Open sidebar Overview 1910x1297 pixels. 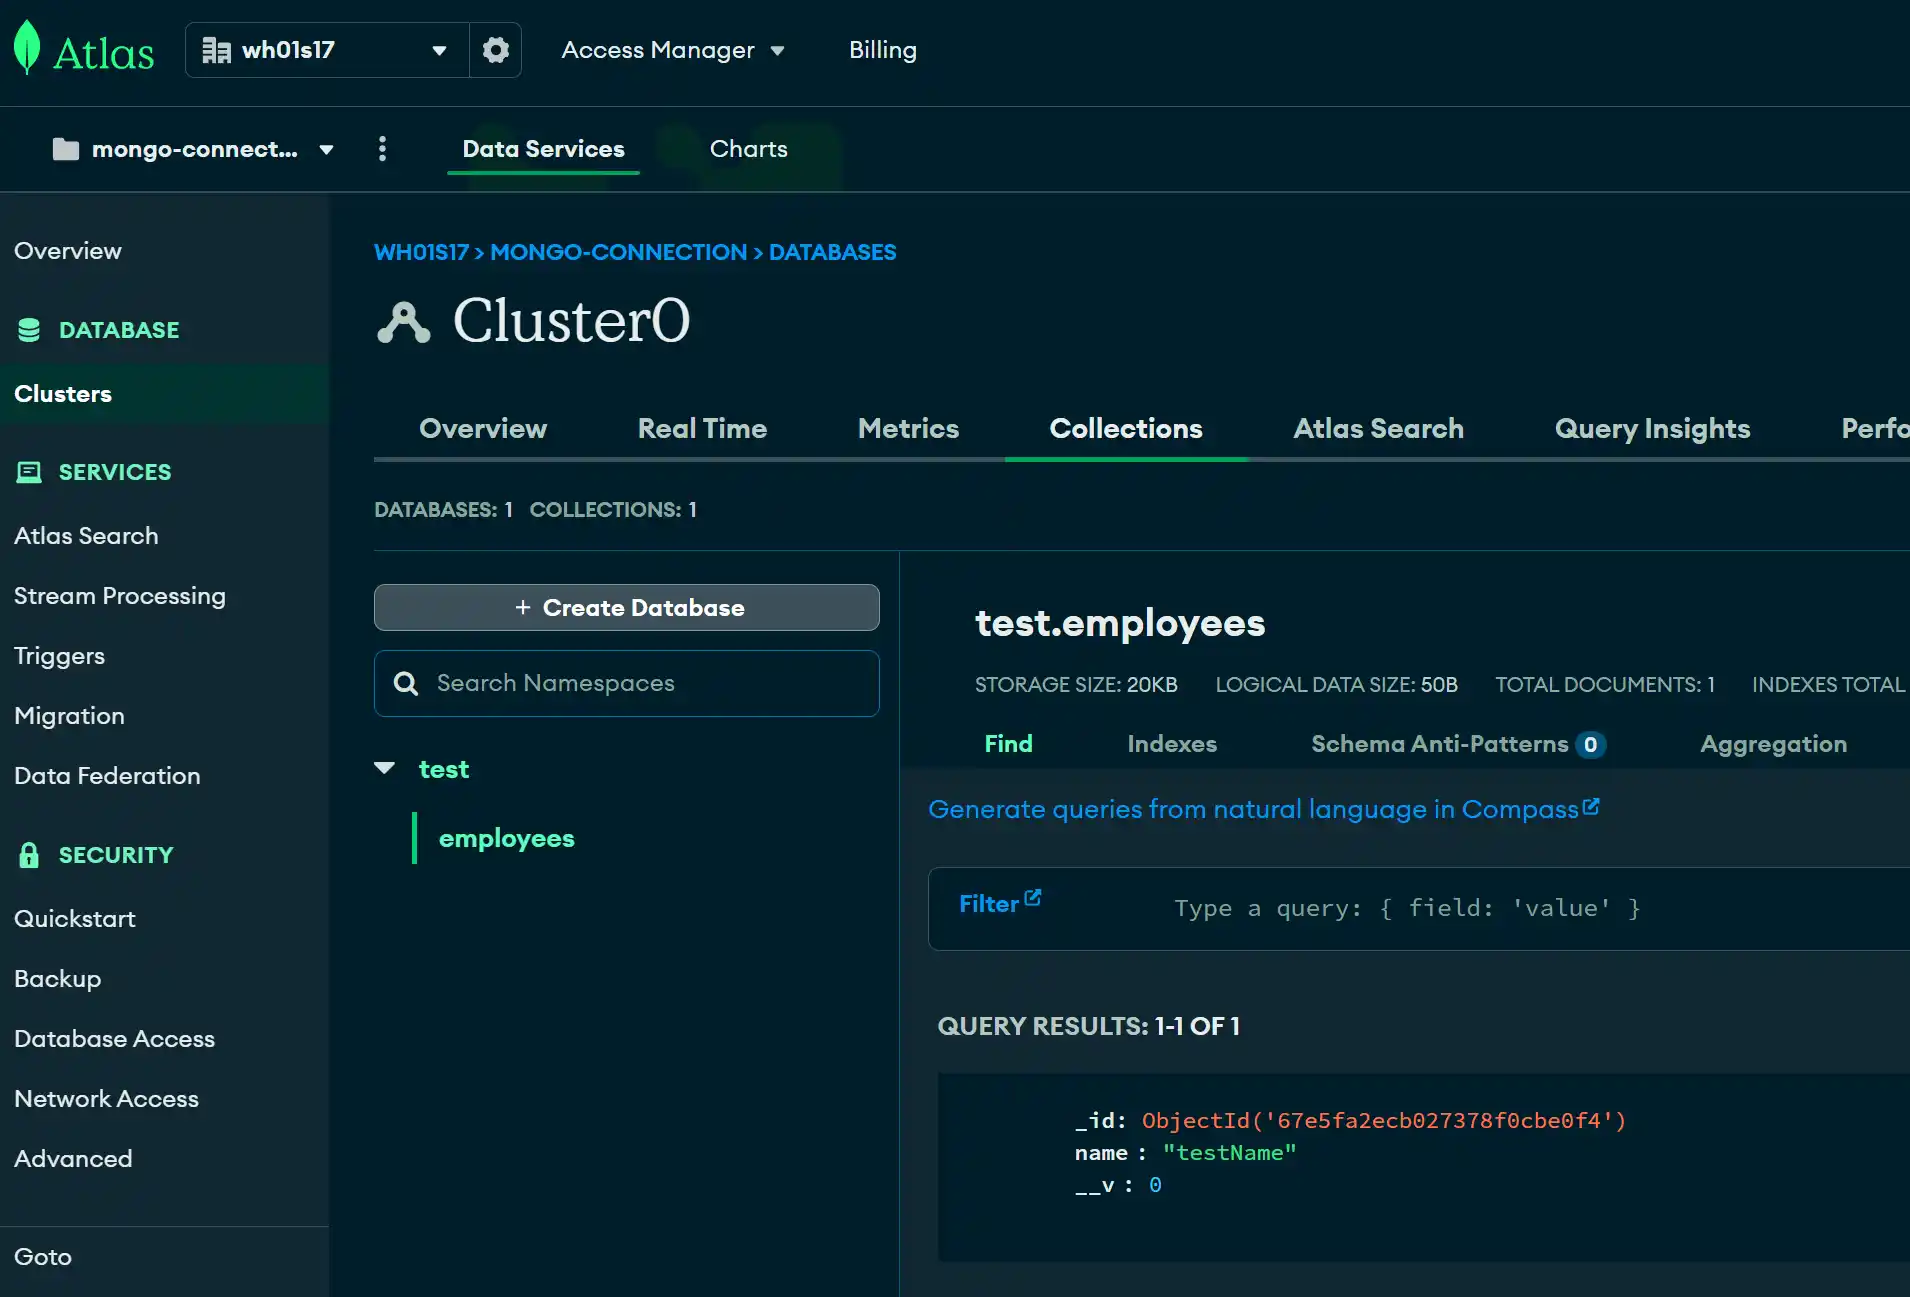pos(68,250)
